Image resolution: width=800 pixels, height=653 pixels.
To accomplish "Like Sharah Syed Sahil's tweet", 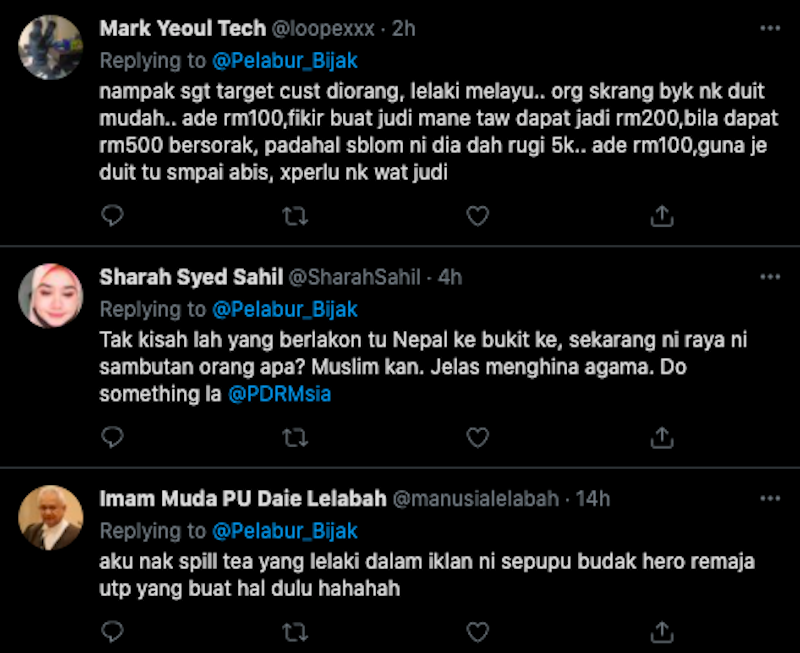I will click(x=478, y=437).
